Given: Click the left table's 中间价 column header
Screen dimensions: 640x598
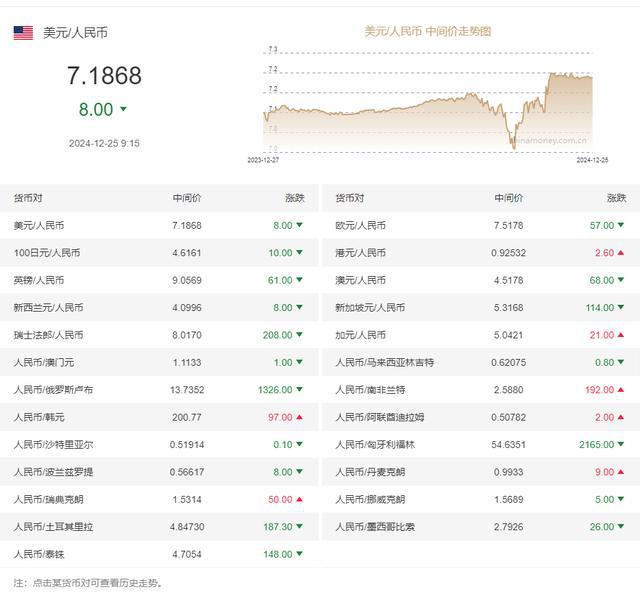Looking at the screenshot, I should tap(187, 198).
